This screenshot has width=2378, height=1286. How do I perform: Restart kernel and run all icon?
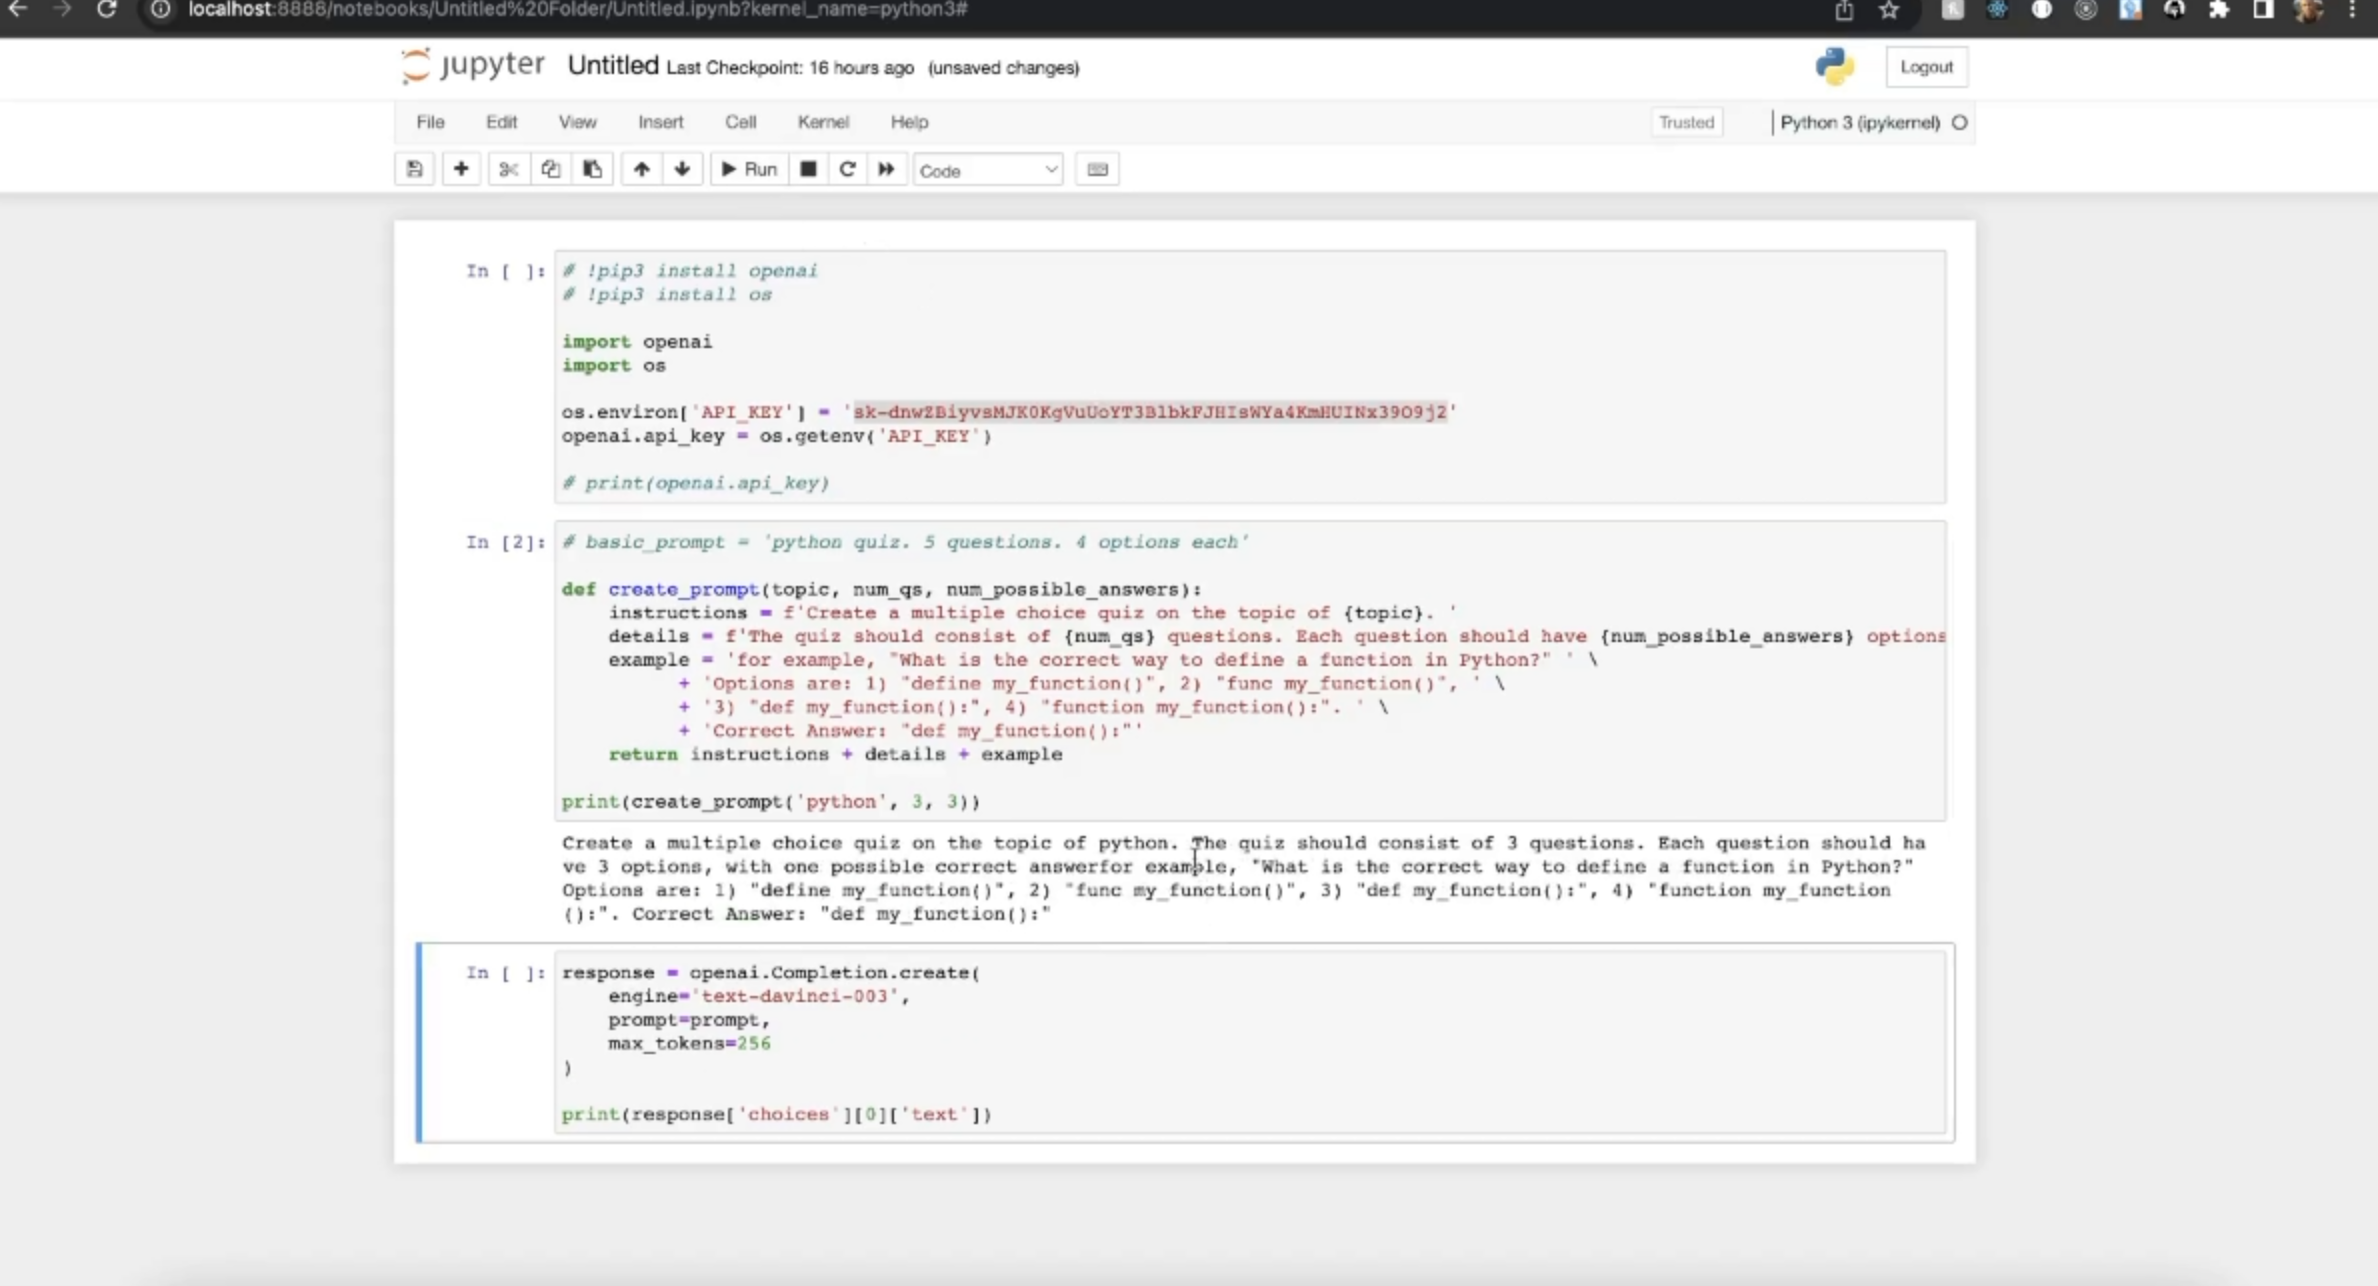tap(886, 169)
